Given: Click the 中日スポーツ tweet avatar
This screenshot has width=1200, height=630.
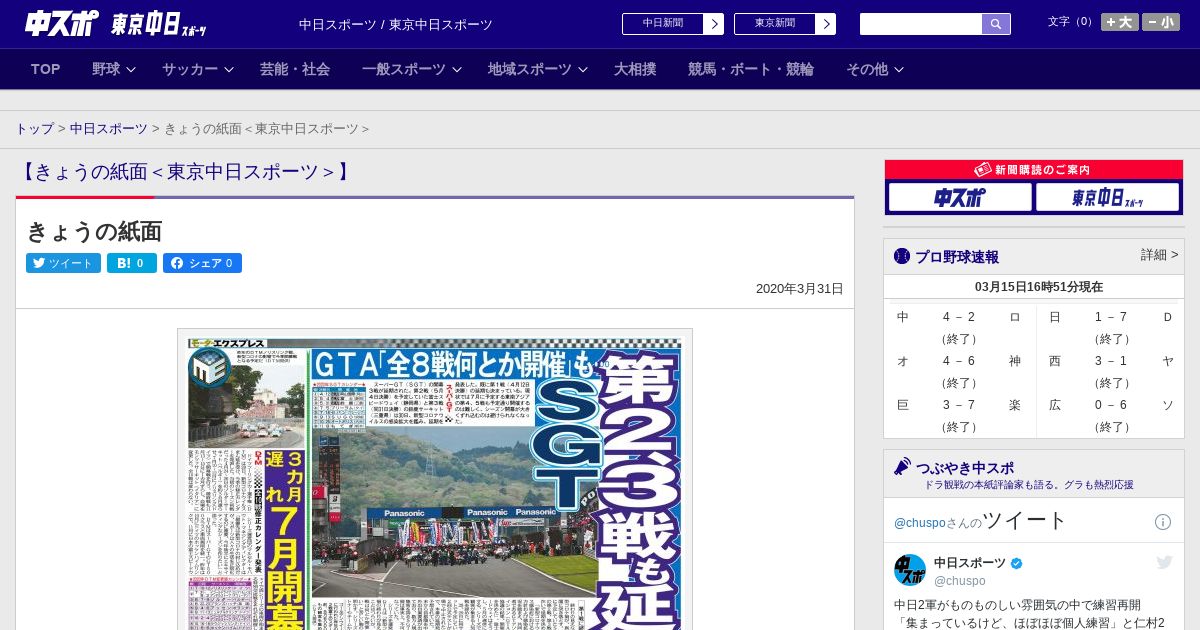Looking at the screenshot, I should pyautogui.click(x=910, y=570).
